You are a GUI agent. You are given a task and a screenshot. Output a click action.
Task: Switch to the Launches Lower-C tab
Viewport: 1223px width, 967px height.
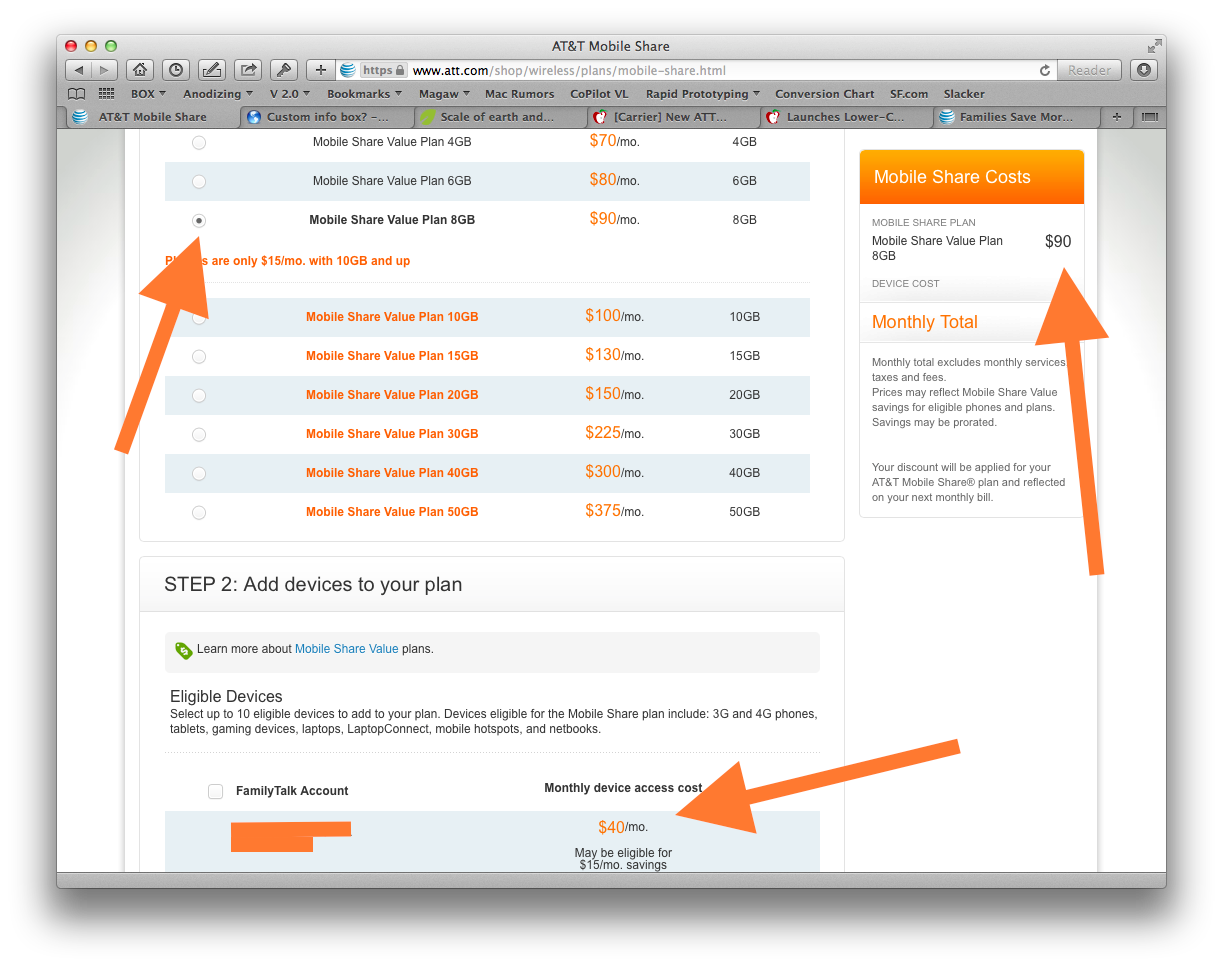pos(846,117)
